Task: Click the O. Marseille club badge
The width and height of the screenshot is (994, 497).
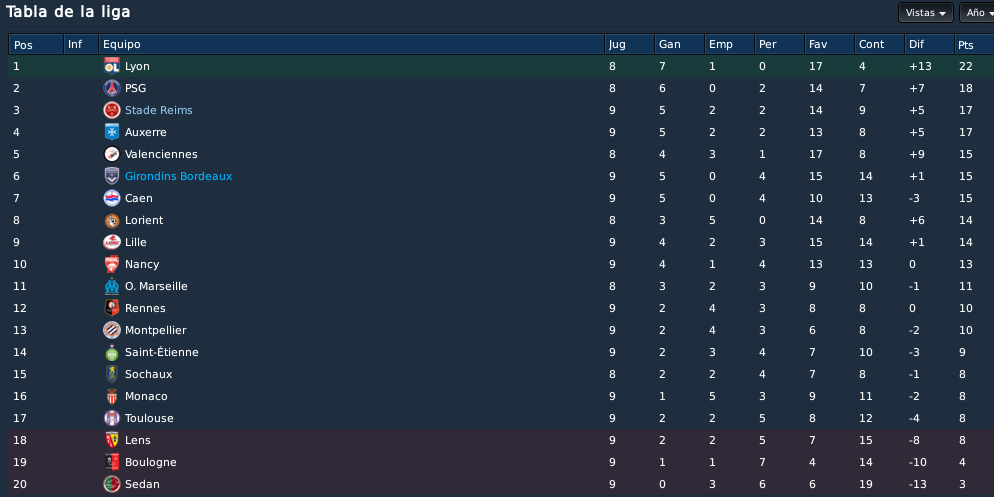Action: tap(112, 286)
